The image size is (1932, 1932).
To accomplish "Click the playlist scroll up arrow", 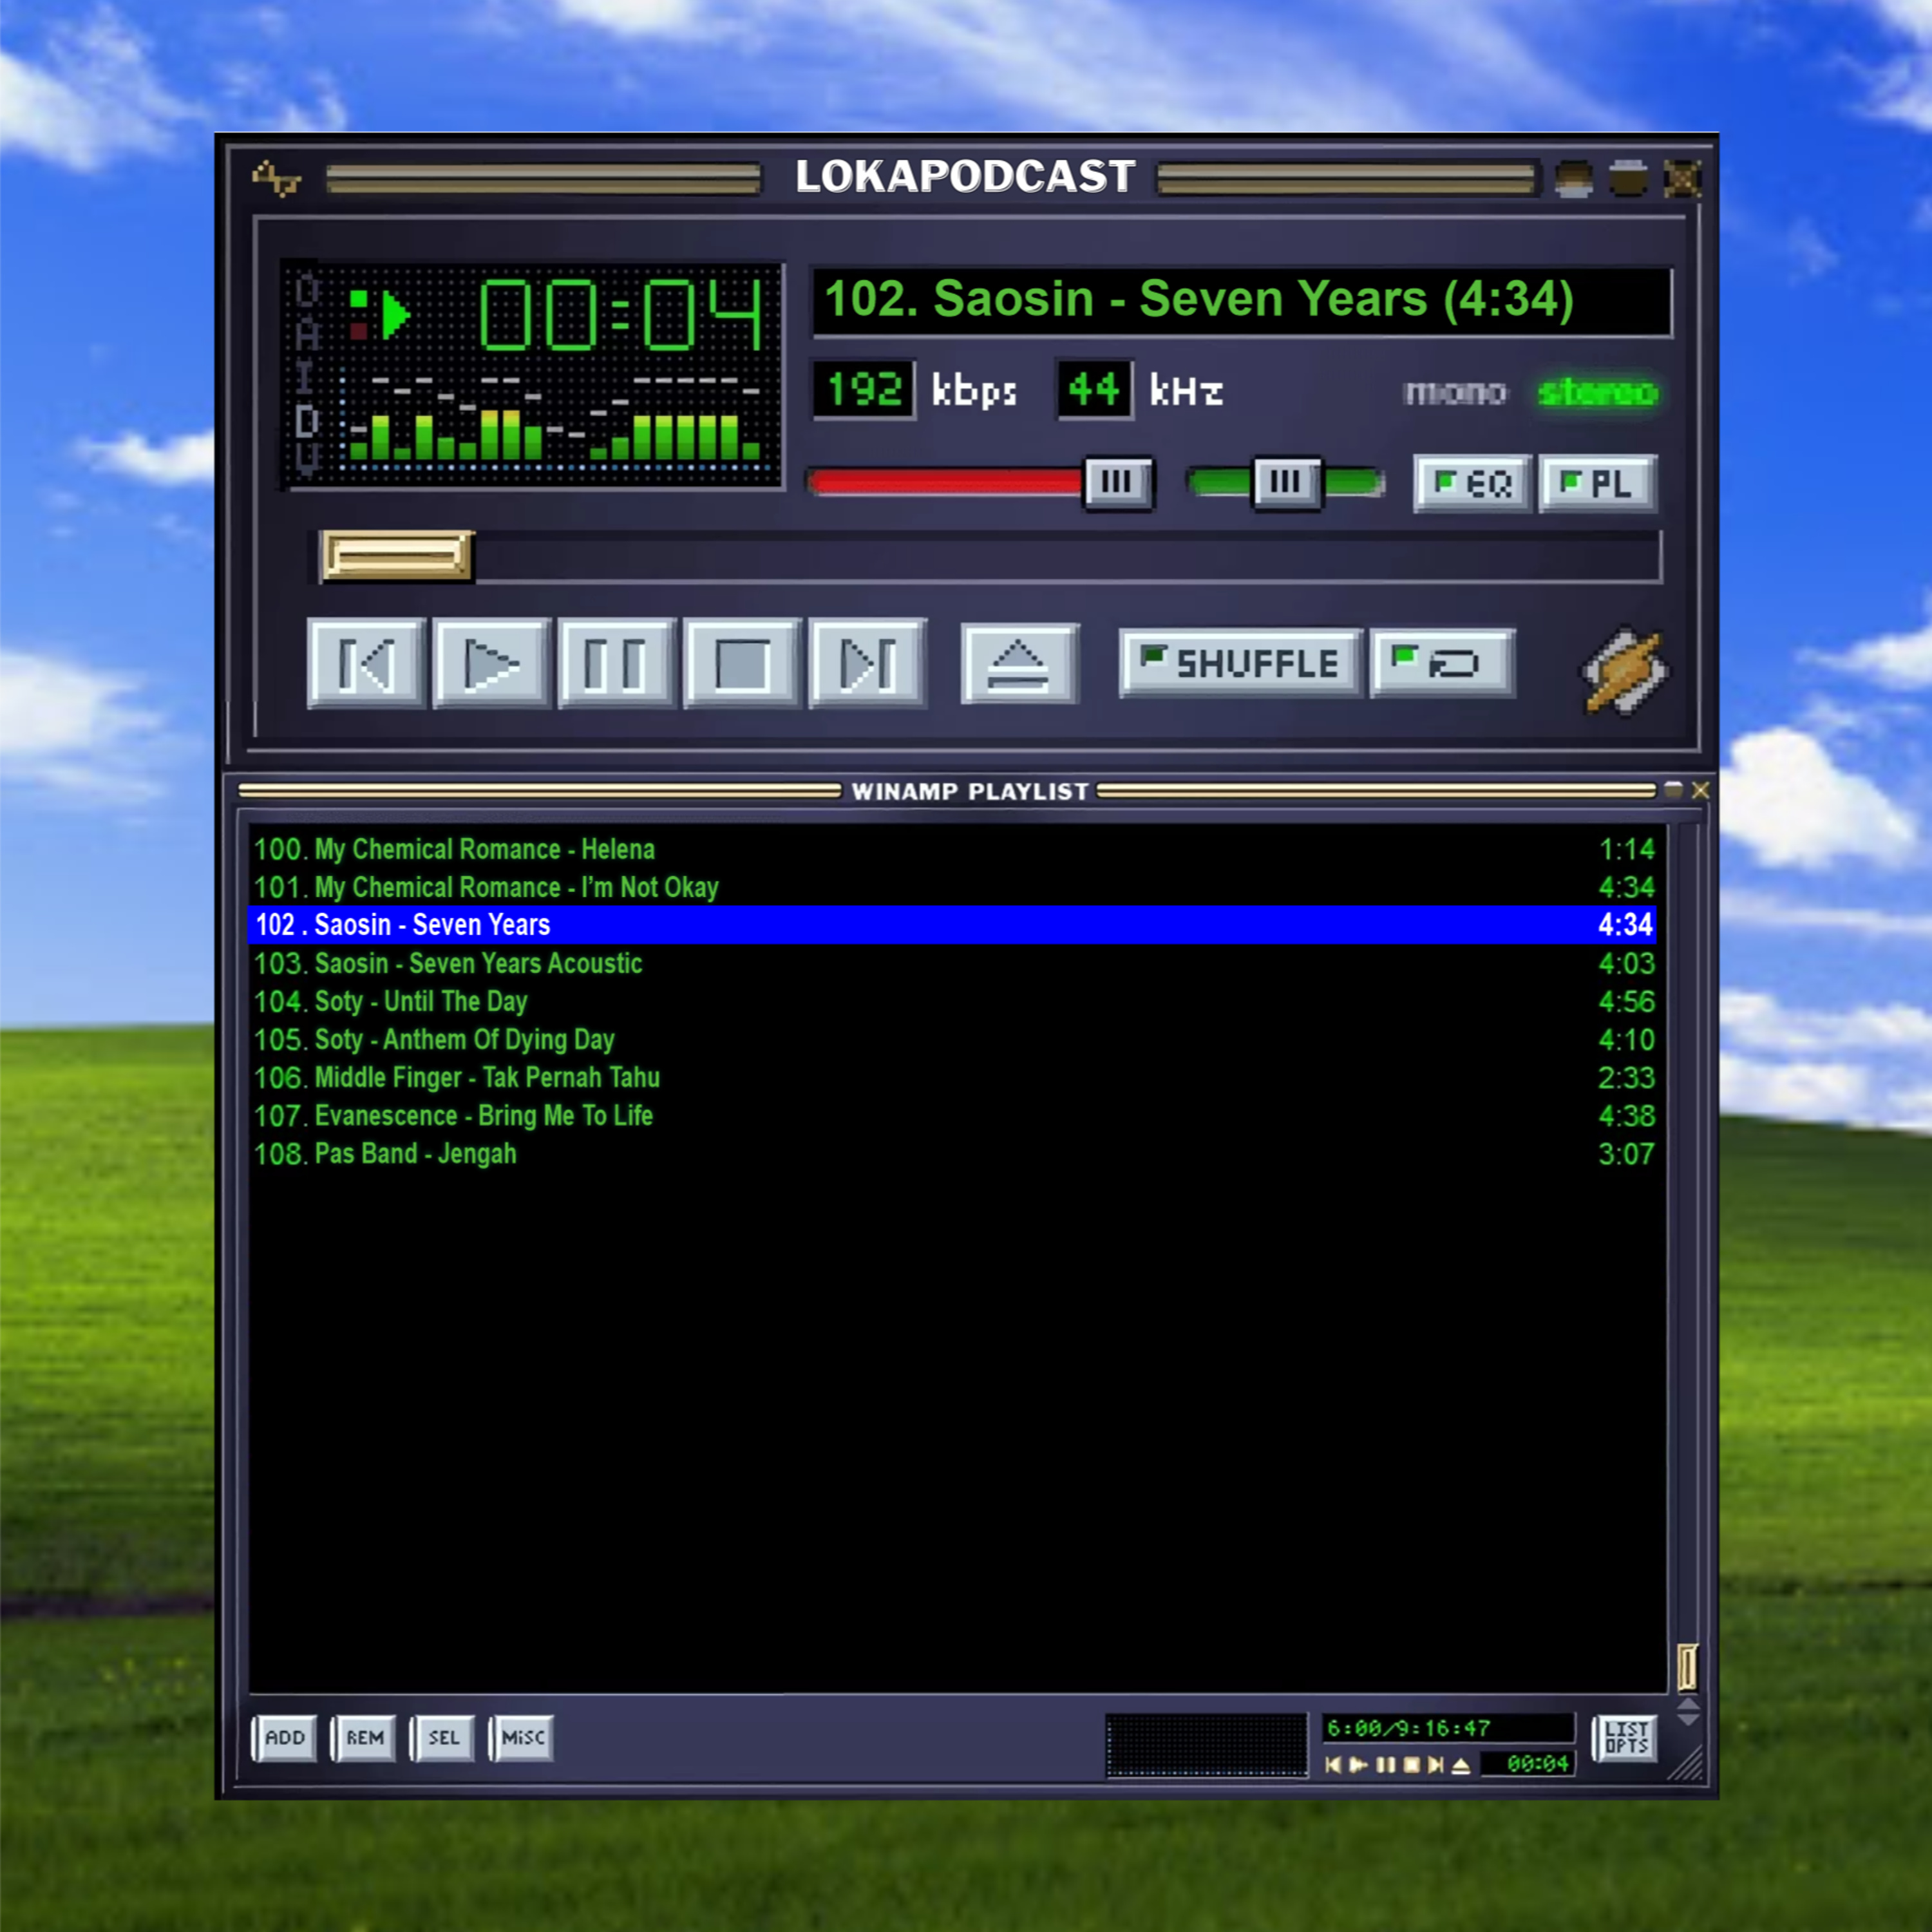I will [1688, 1704].
